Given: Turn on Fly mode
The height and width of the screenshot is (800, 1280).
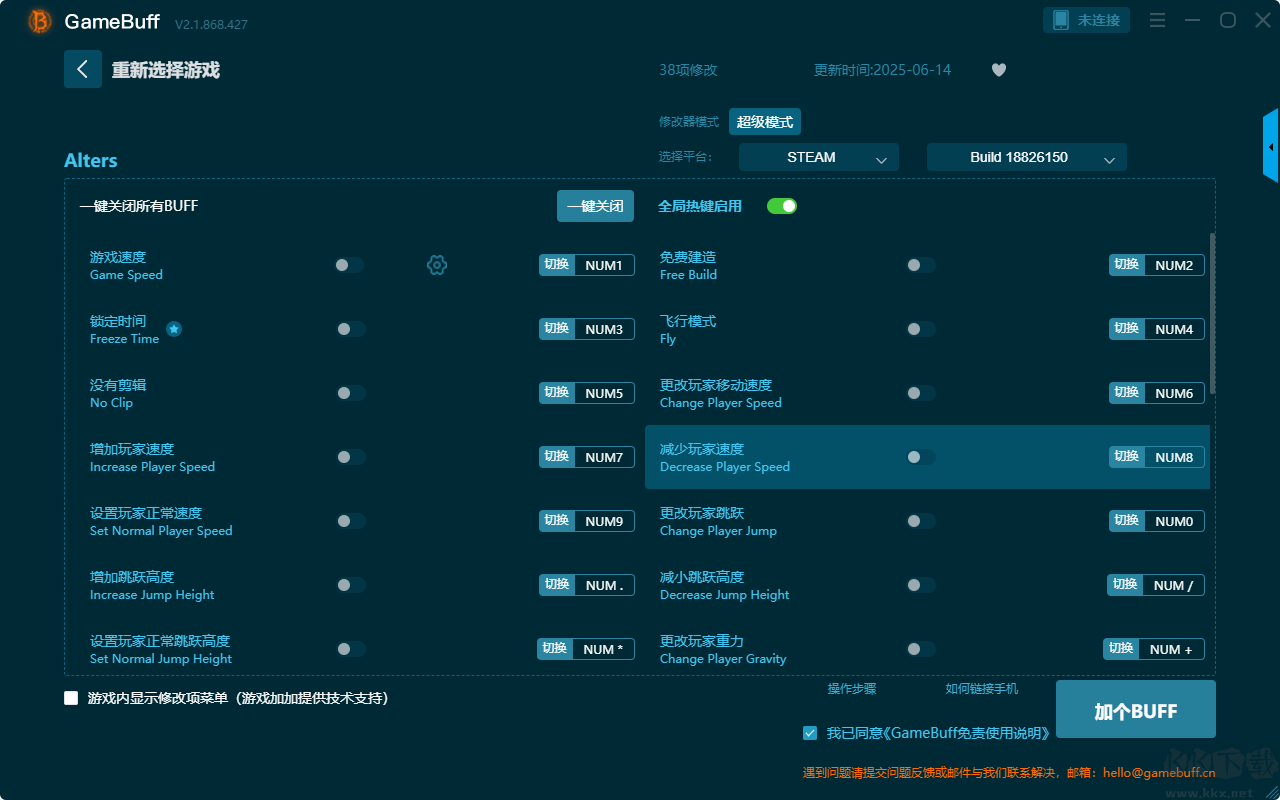Looking at the screenshot, I should tap(921, 329).
